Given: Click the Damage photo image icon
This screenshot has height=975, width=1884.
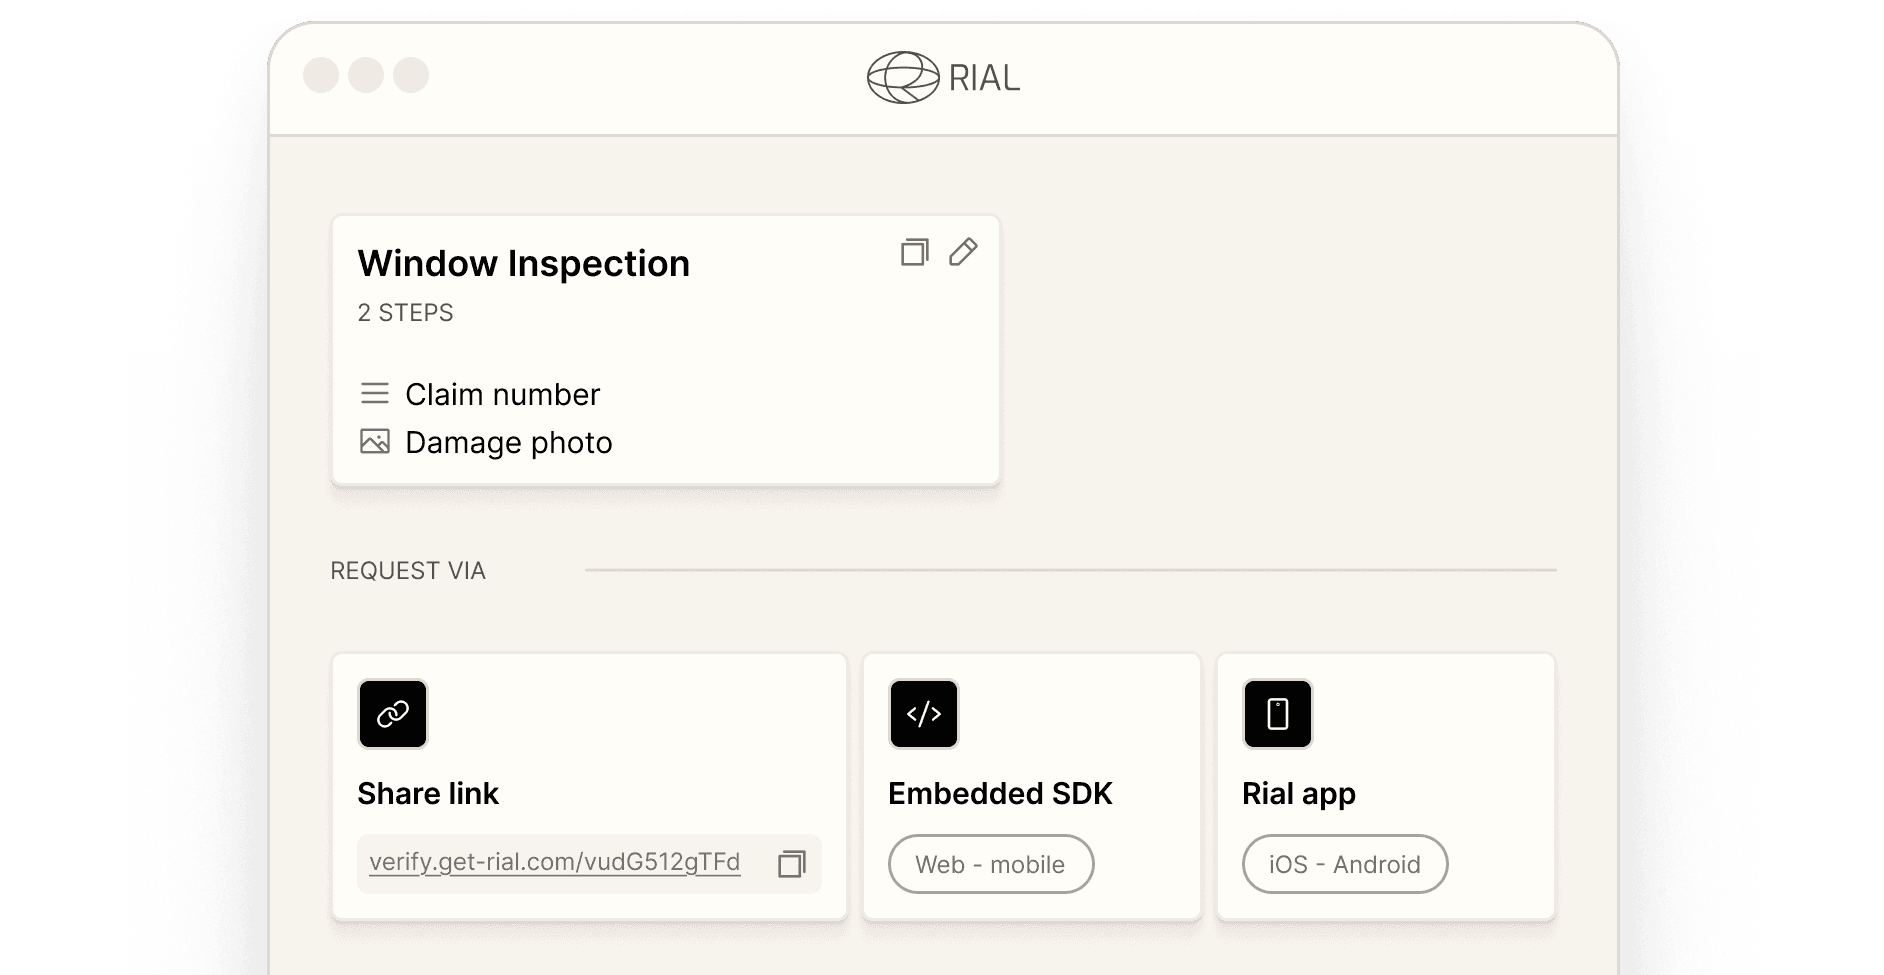Looking at the screenshot, I should [x=375, y=442].
